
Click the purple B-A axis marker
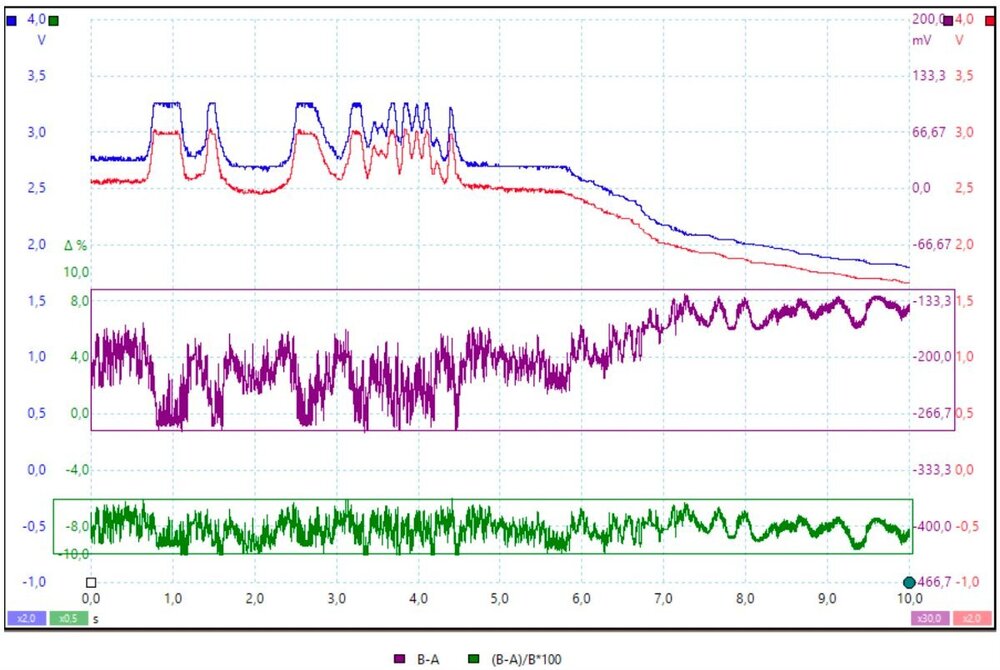pos(948,20)
